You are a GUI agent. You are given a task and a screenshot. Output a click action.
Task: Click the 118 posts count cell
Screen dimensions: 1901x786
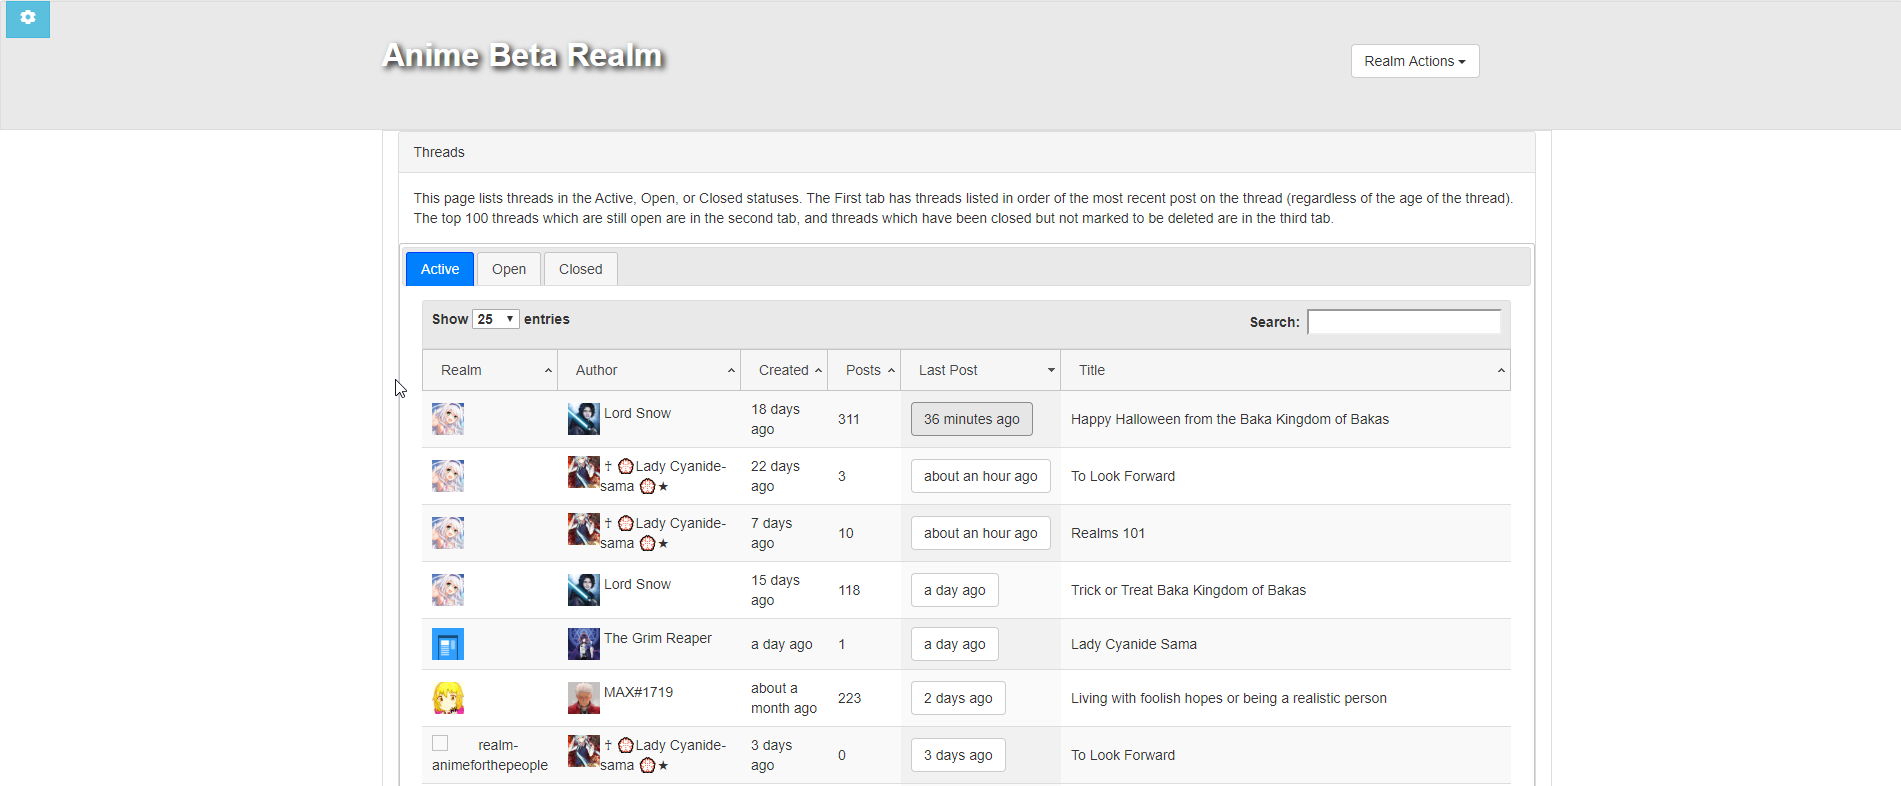[x=864, y=590]
